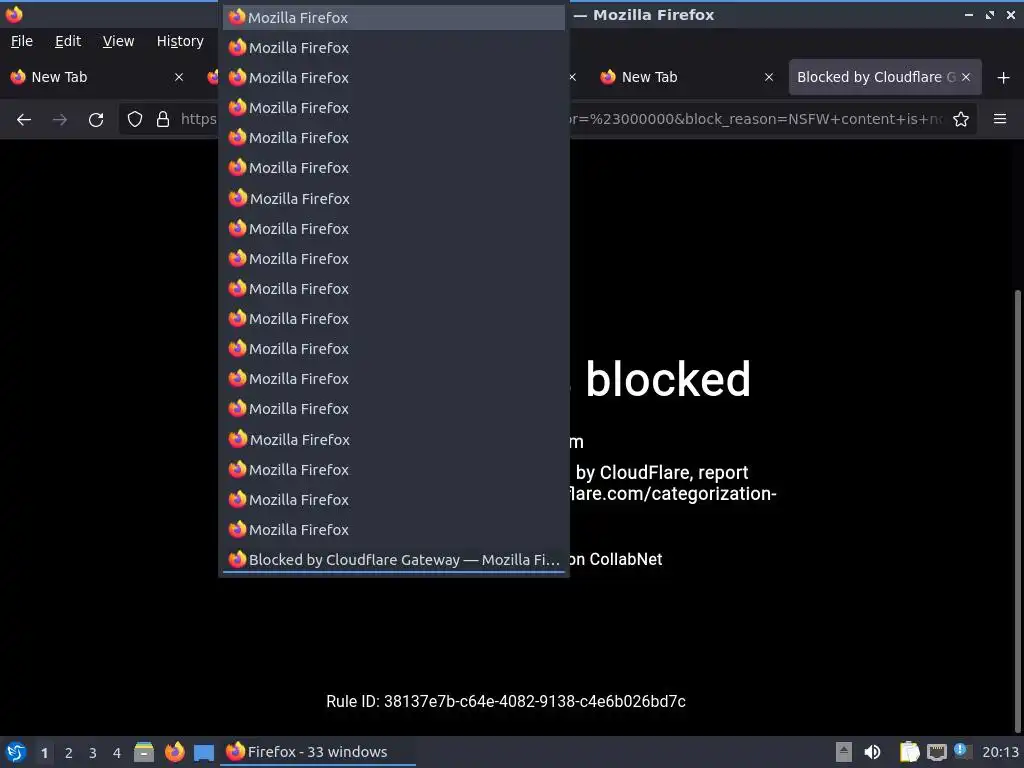Open the LXQt start menu
Viewport: 1024px width, 768px height.
[16, 752]
